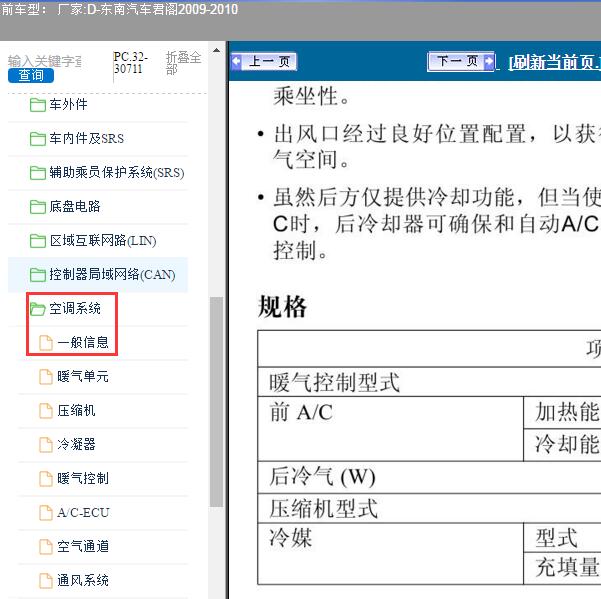Click the document icon beside A/C-ECU
Screen dimensions: 601x599
point(46,513)
